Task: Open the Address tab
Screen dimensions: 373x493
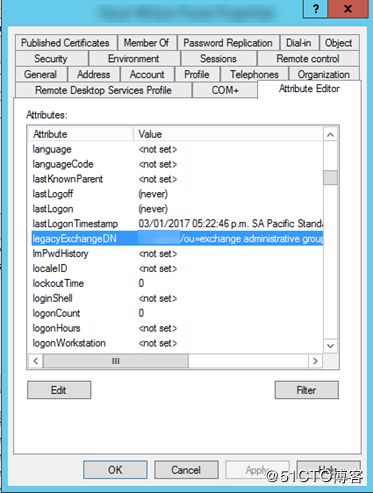Action: coord(94,74)
